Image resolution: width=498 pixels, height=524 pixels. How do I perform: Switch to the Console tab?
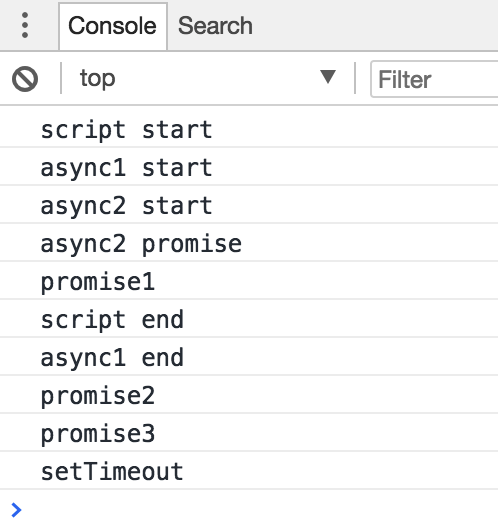(113, 26)
